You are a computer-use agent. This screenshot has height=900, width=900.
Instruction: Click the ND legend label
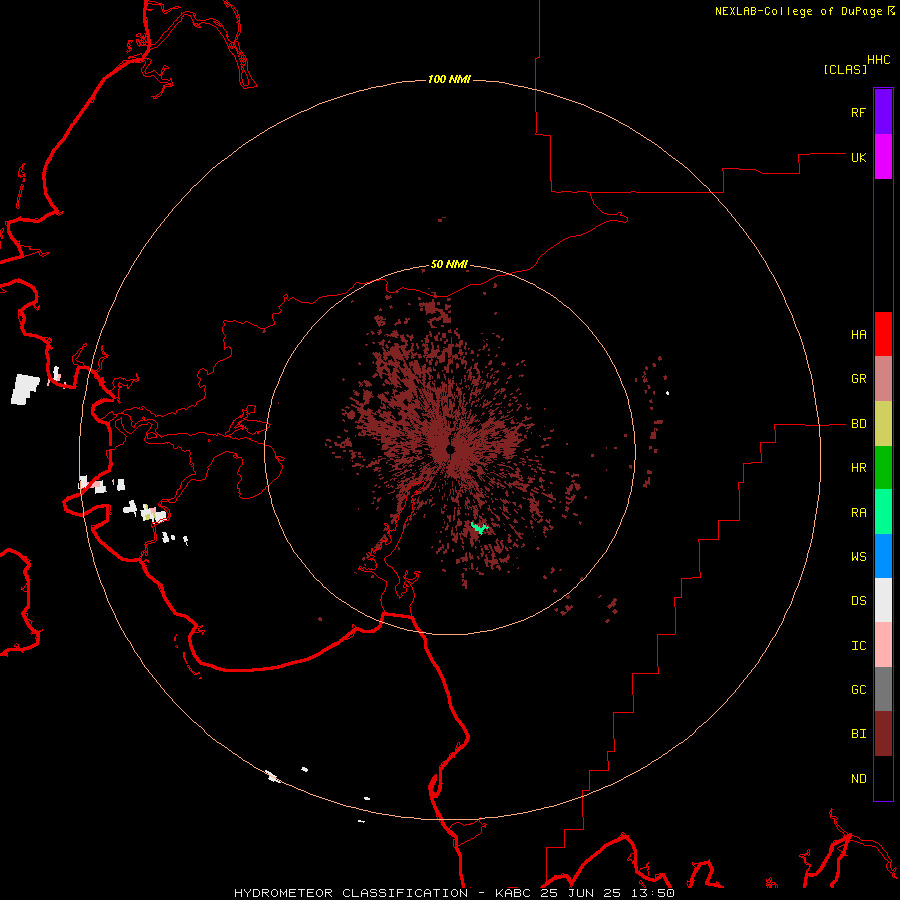(x=858, y=778)
